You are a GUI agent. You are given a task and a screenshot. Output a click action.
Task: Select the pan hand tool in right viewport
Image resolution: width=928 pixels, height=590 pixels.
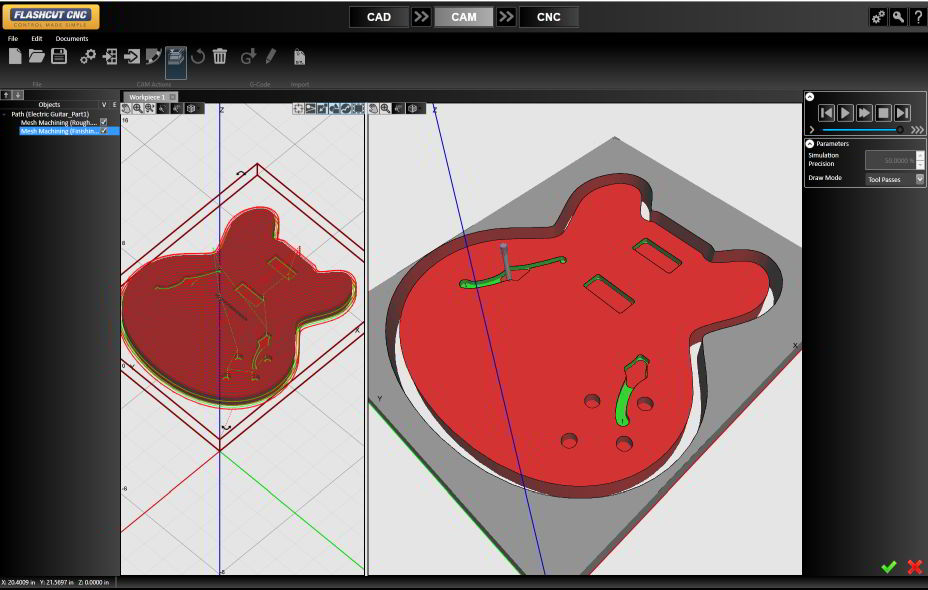[373, 108]
